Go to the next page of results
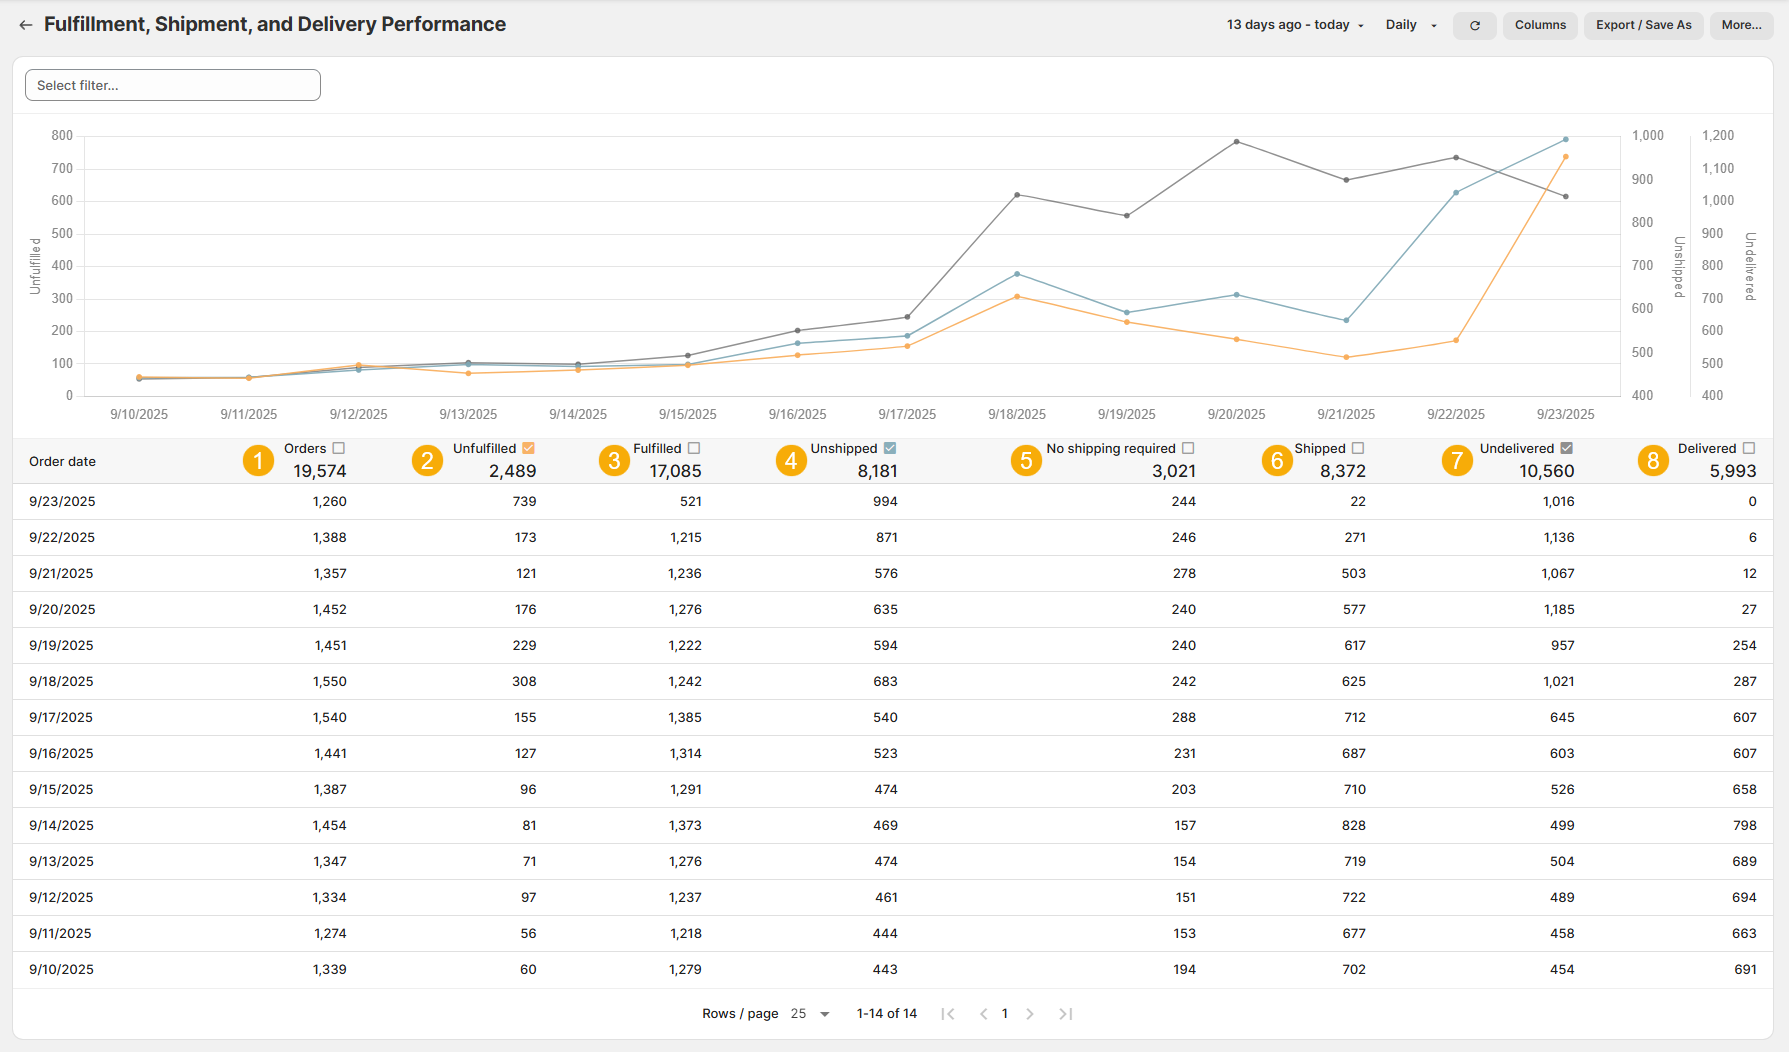 [x=1030, y=1014]
